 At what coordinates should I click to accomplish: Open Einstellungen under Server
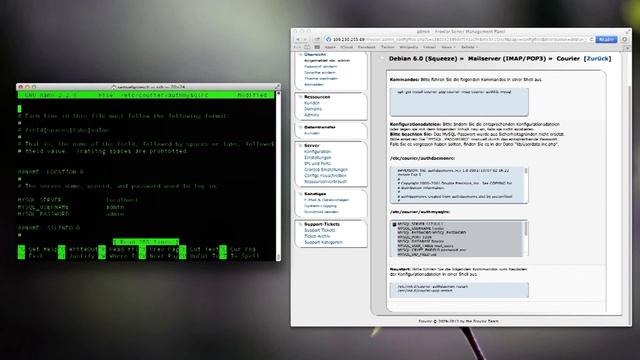(318, 158)
